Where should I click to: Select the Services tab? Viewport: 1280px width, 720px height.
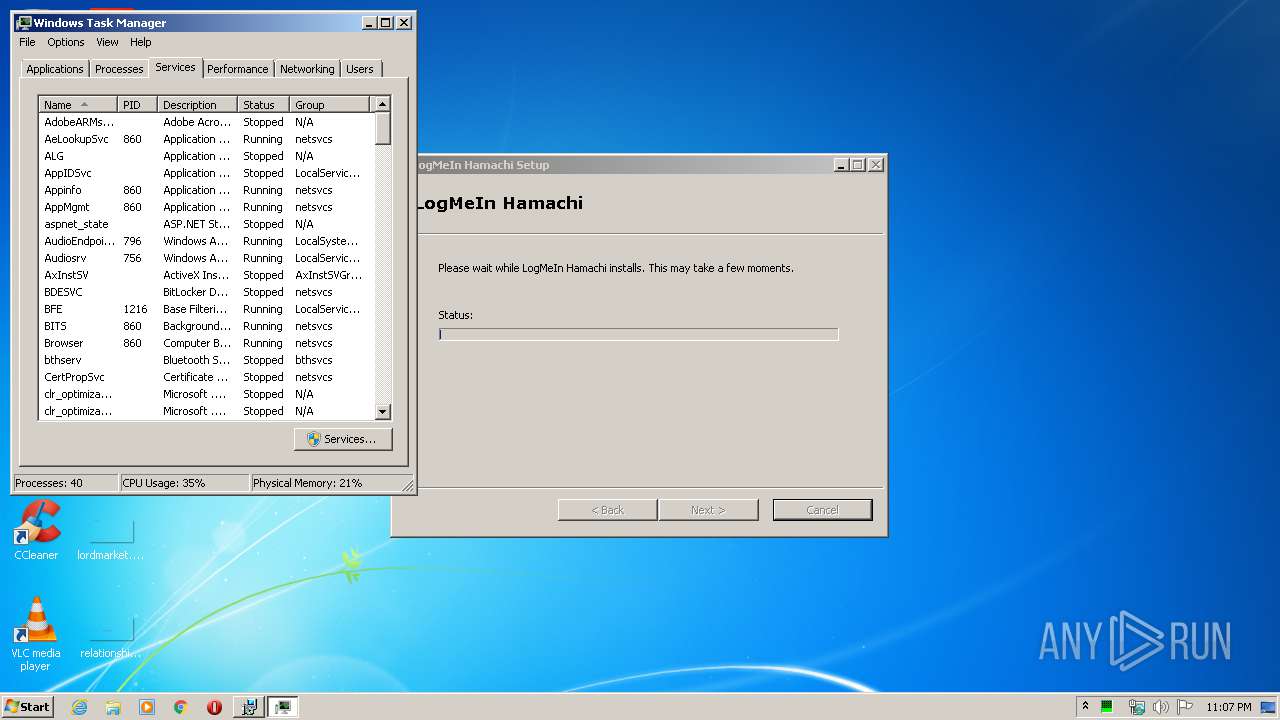[175, 67]
